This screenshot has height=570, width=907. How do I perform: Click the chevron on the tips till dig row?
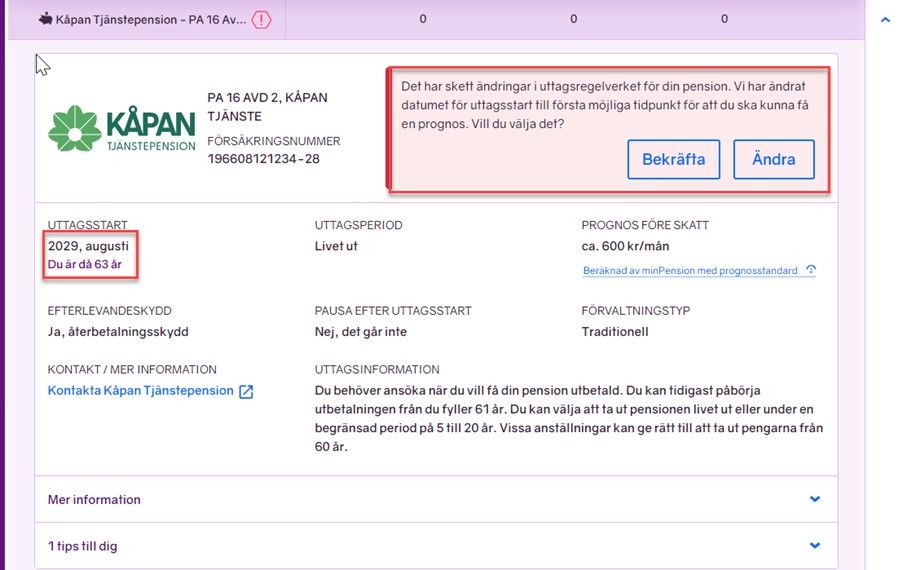tap(815, 546)
